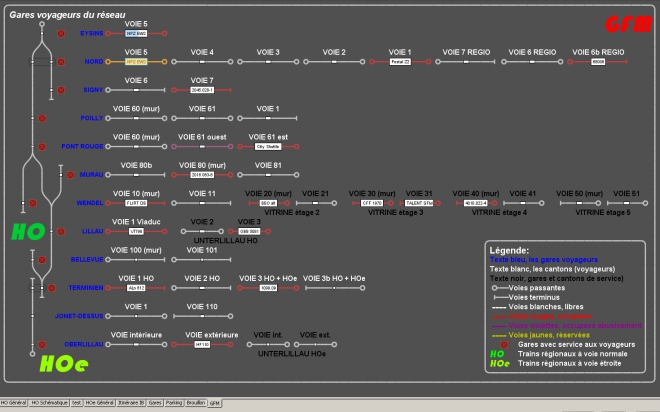This screenshot has height=412, width=660.
Task: Click the red X marker left of WENDEL
Action: coord(33,203)
